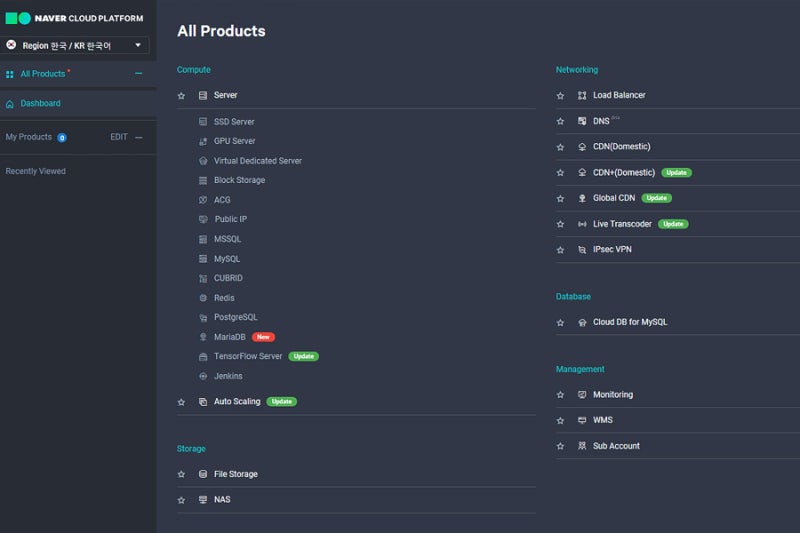Click the IPsec VPN icon
Image resolution: width=800 pixels, height=533 pixels.
point(582,250)
